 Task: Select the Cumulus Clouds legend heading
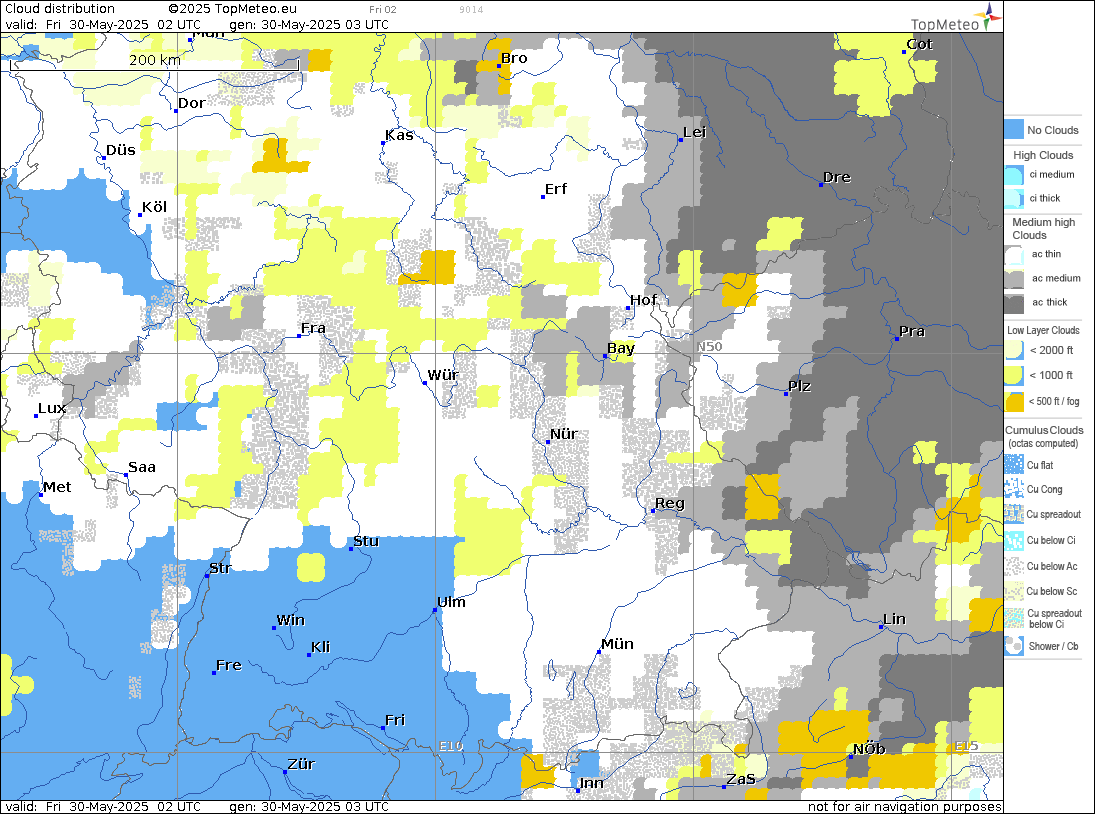1043,430
